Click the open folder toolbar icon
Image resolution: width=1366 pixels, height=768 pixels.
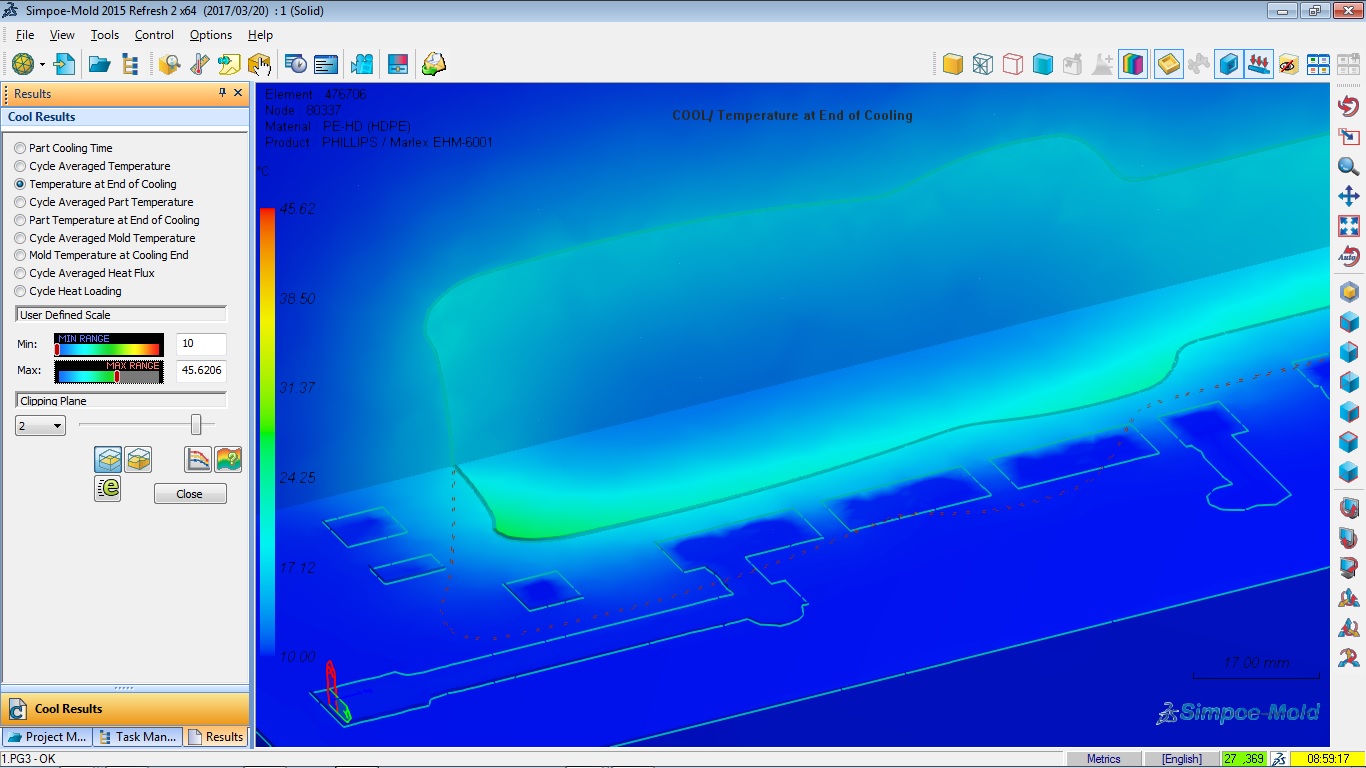(x=99, y=64)
